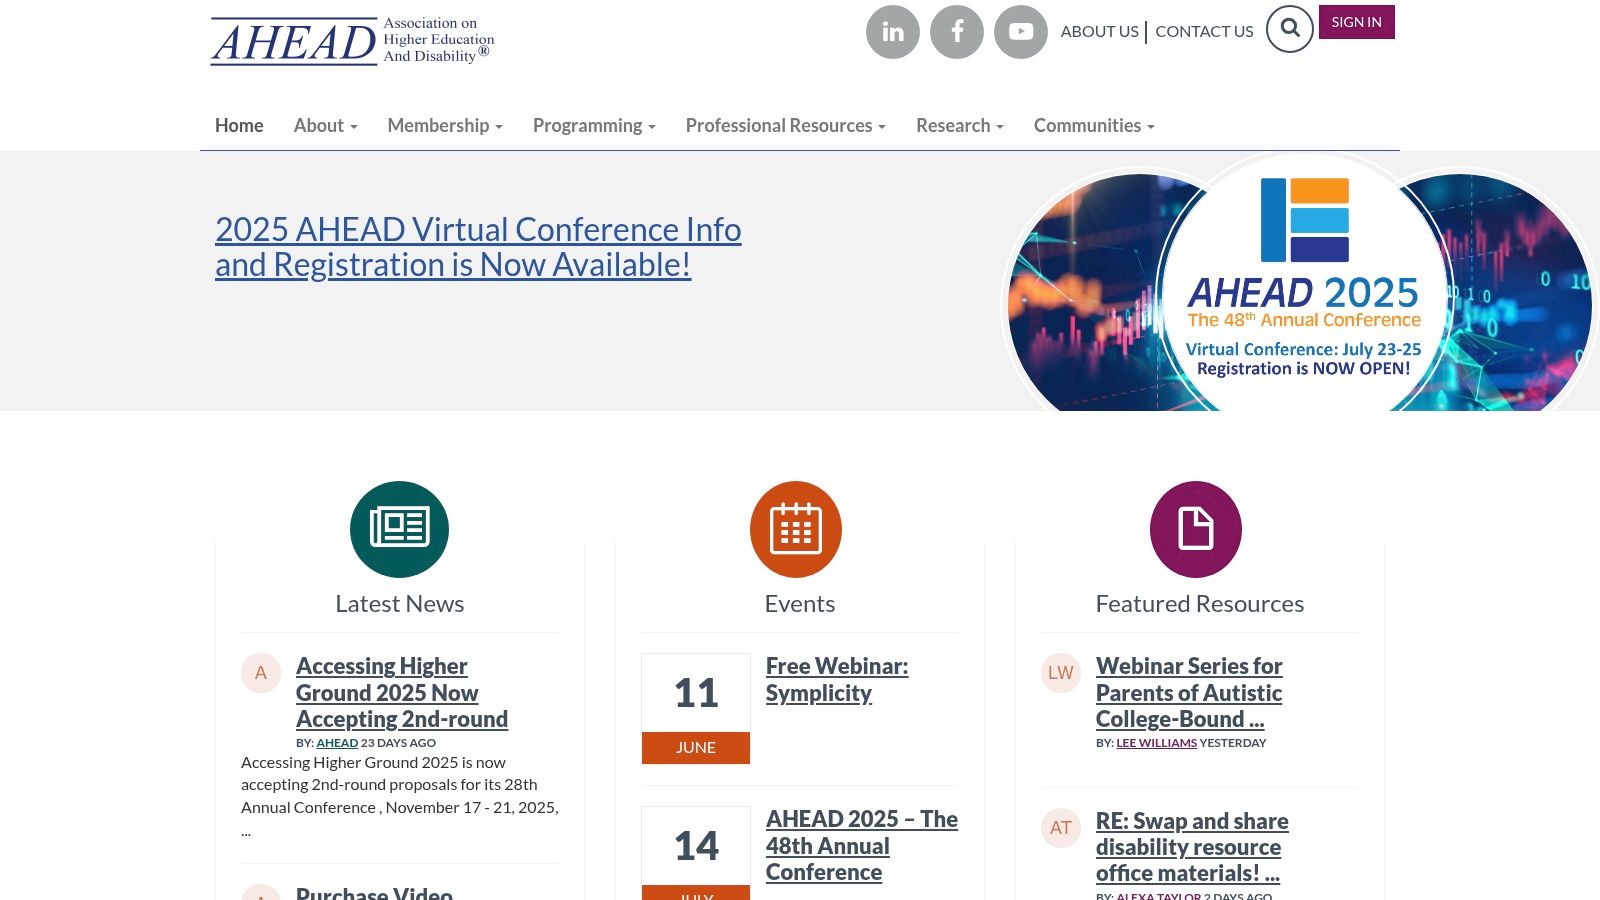Open the LEE WILLIAMS author link
This screenshot has width=1600, height=900.
coord(1156,743)
